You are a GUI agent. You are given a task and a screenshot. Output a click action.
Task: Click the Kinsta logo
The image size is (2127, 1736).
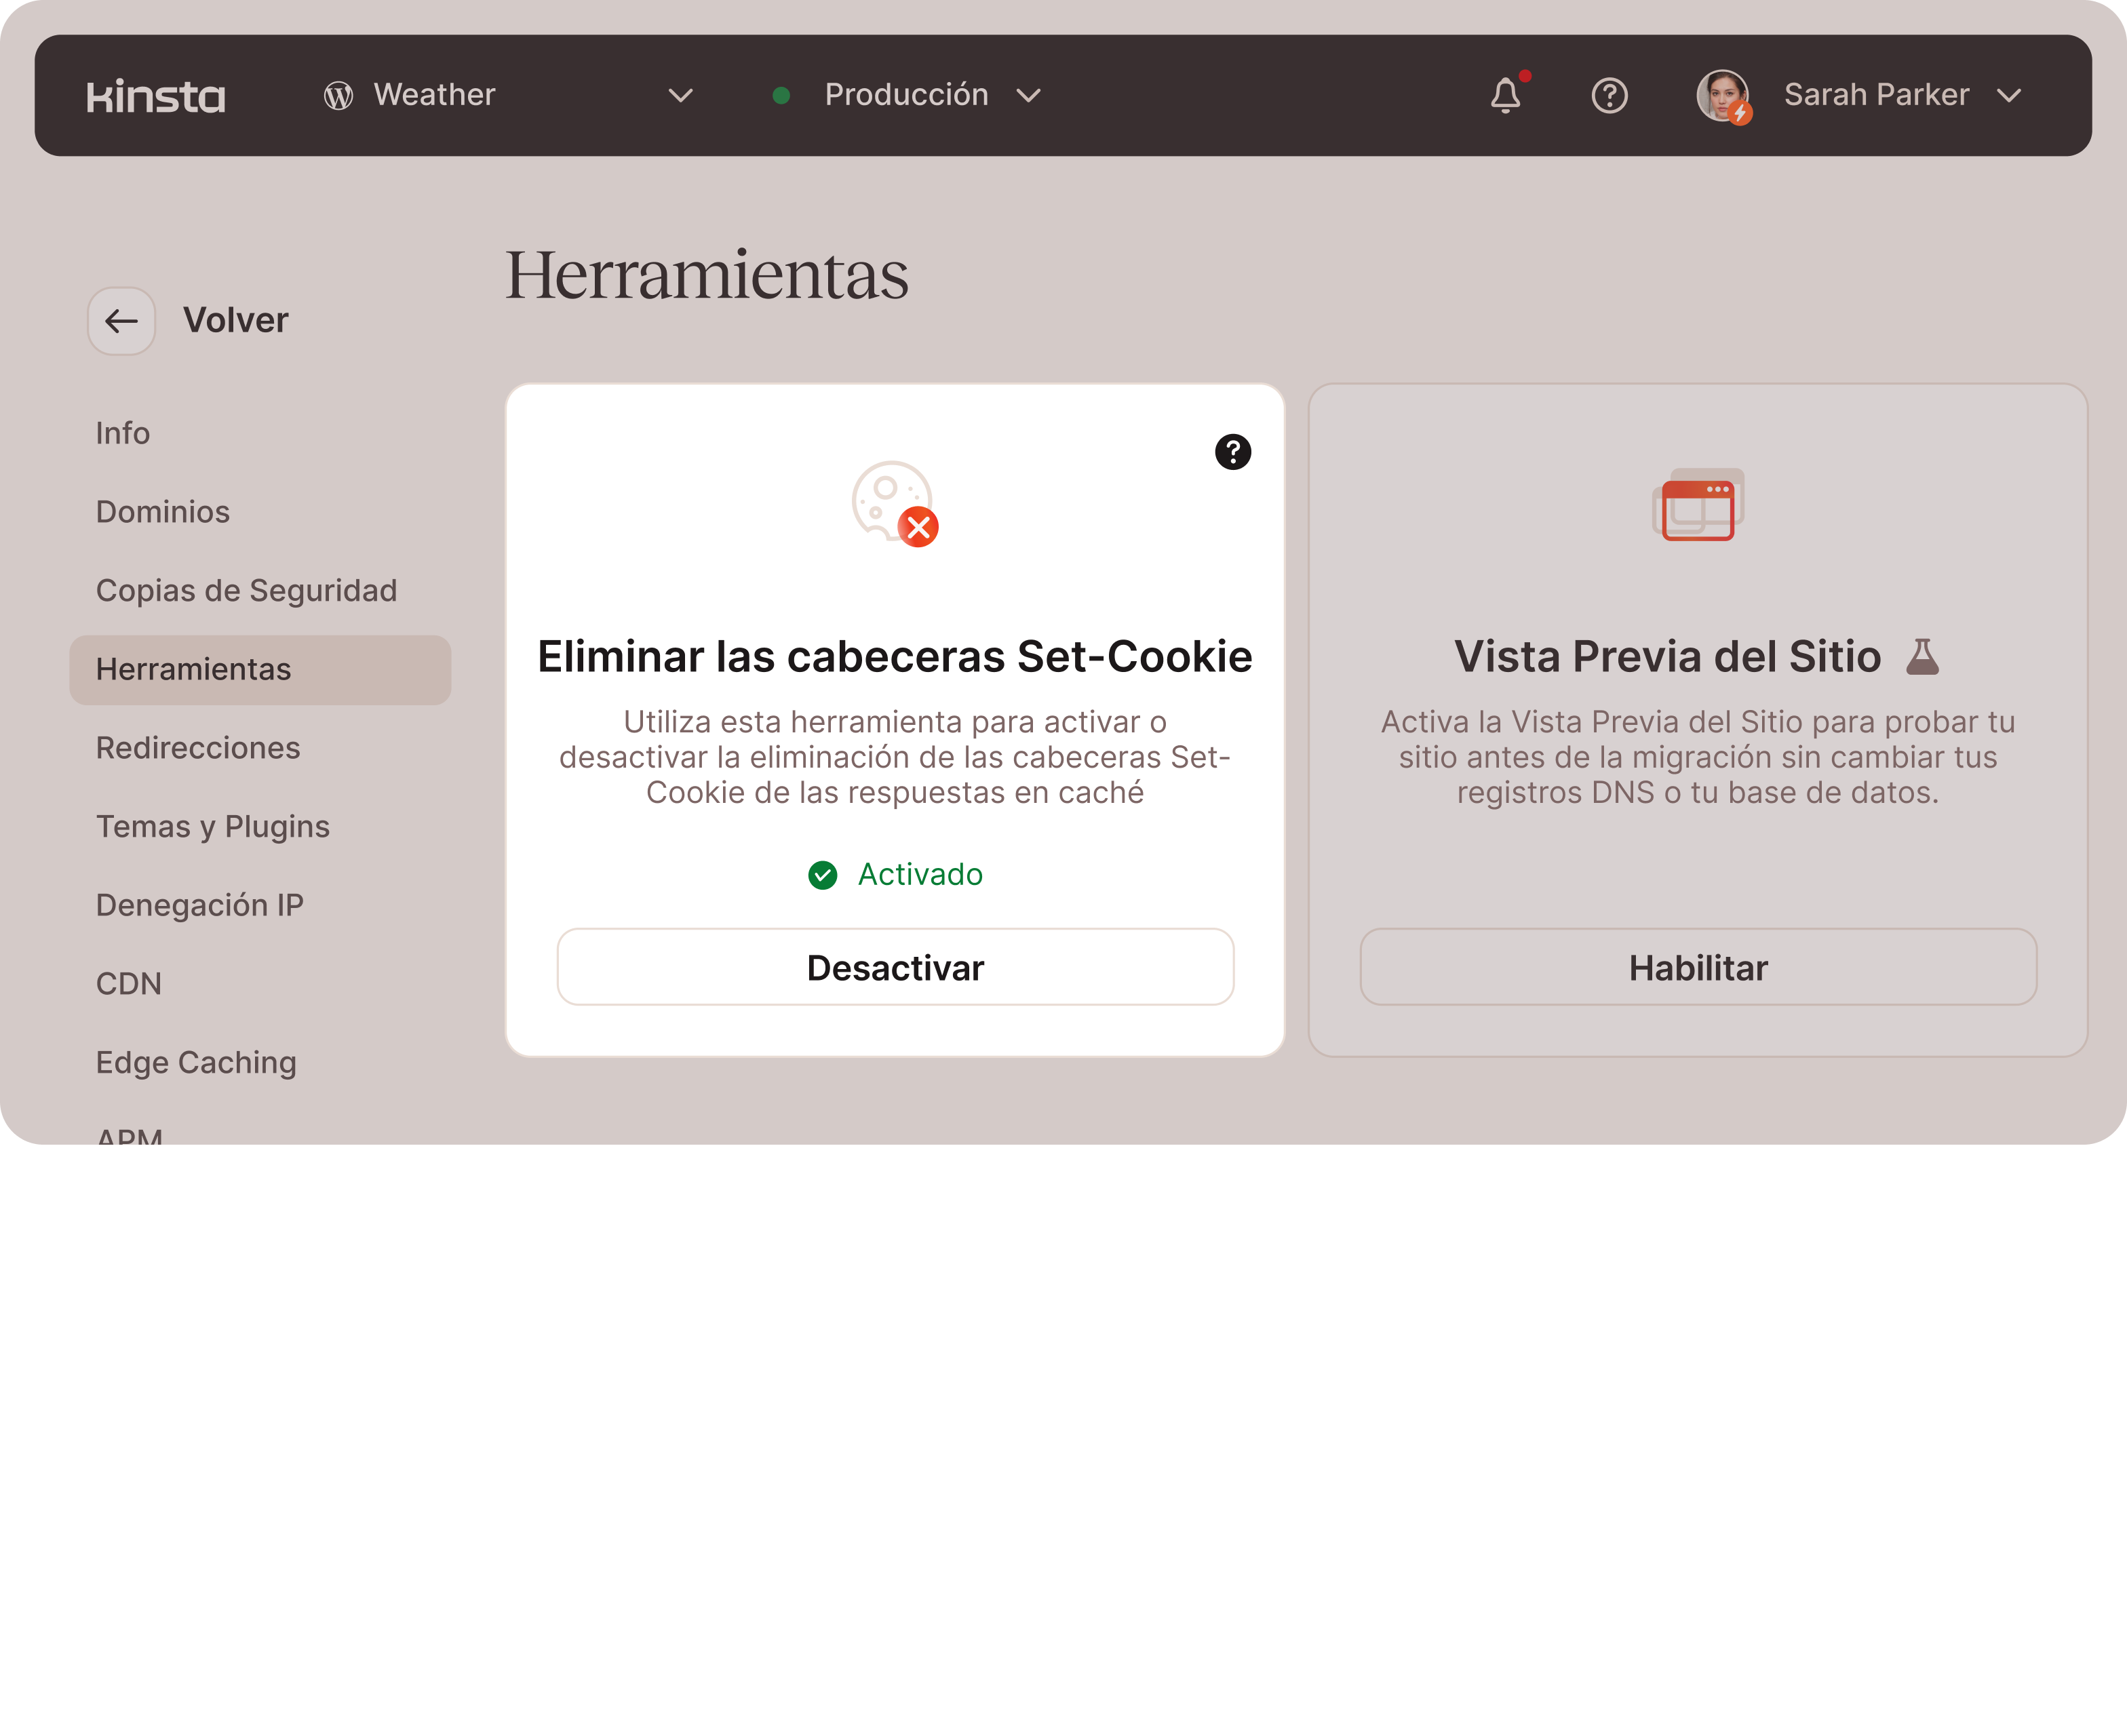(156, 96)
